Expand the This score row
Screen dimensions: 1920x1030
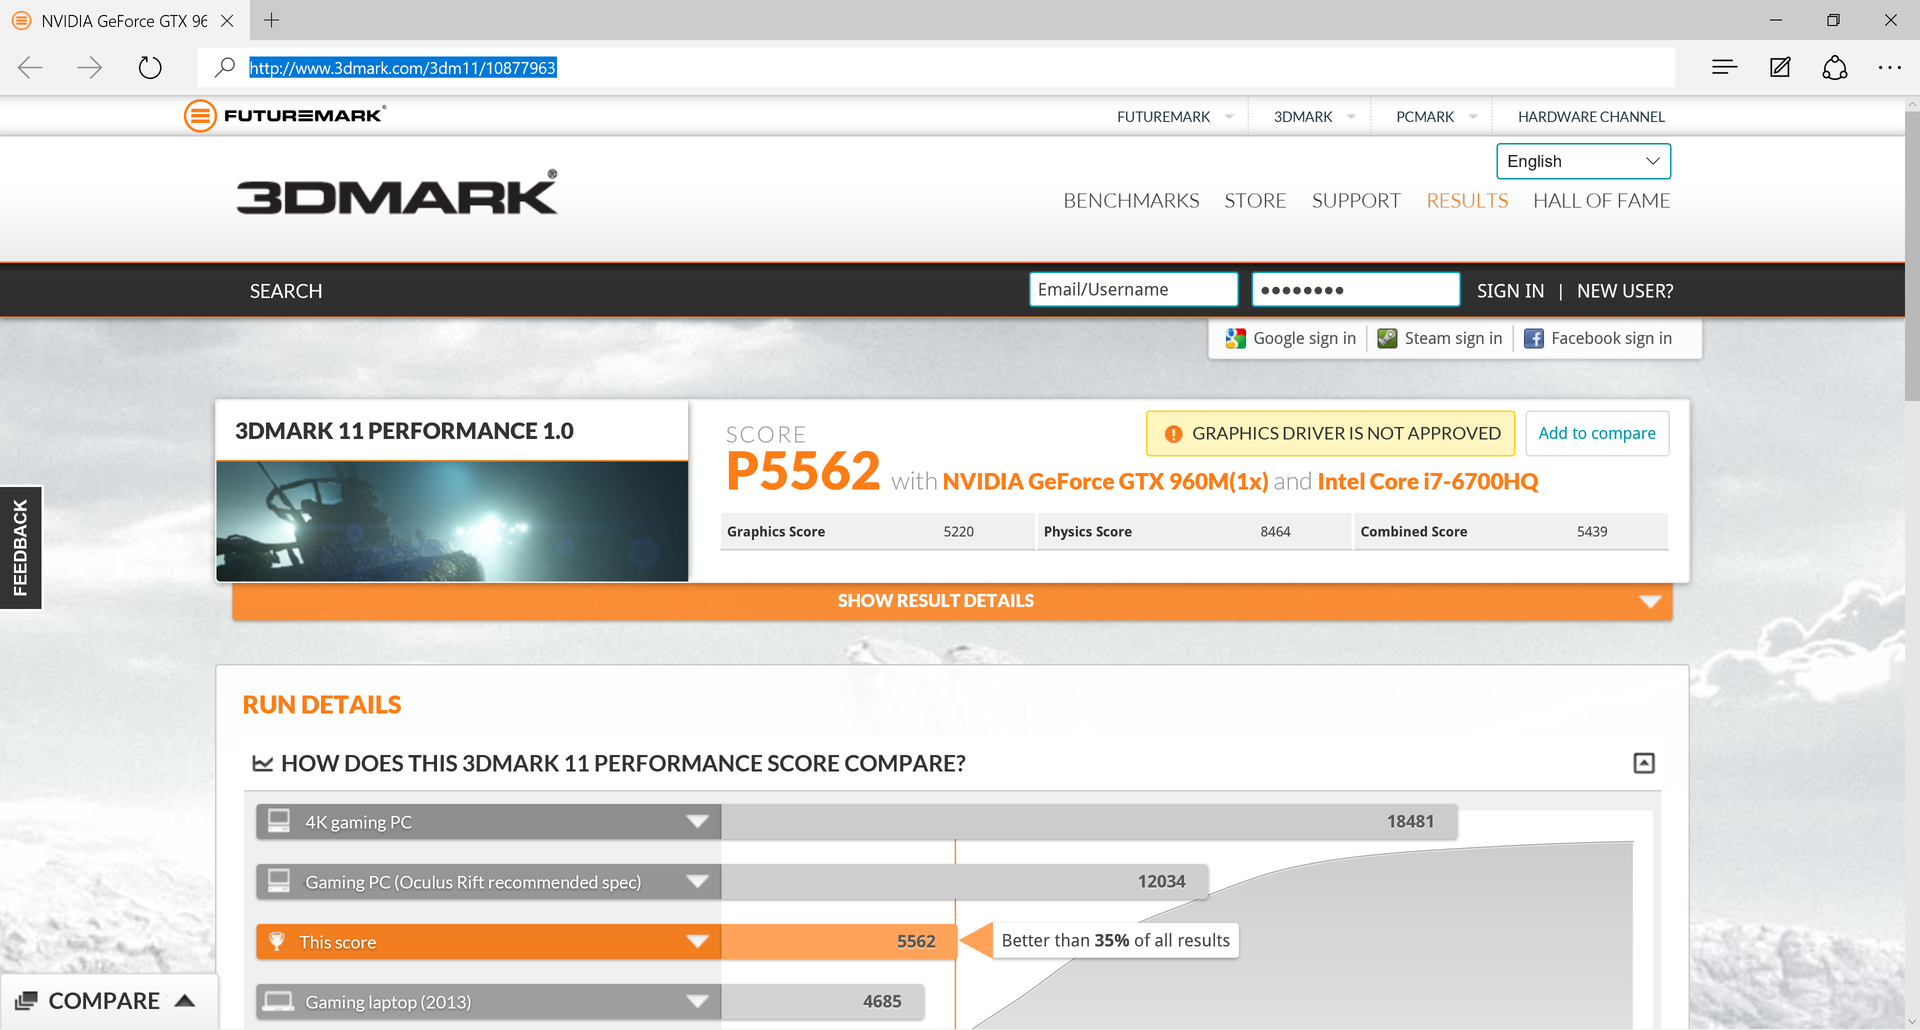tap(698, 942)
